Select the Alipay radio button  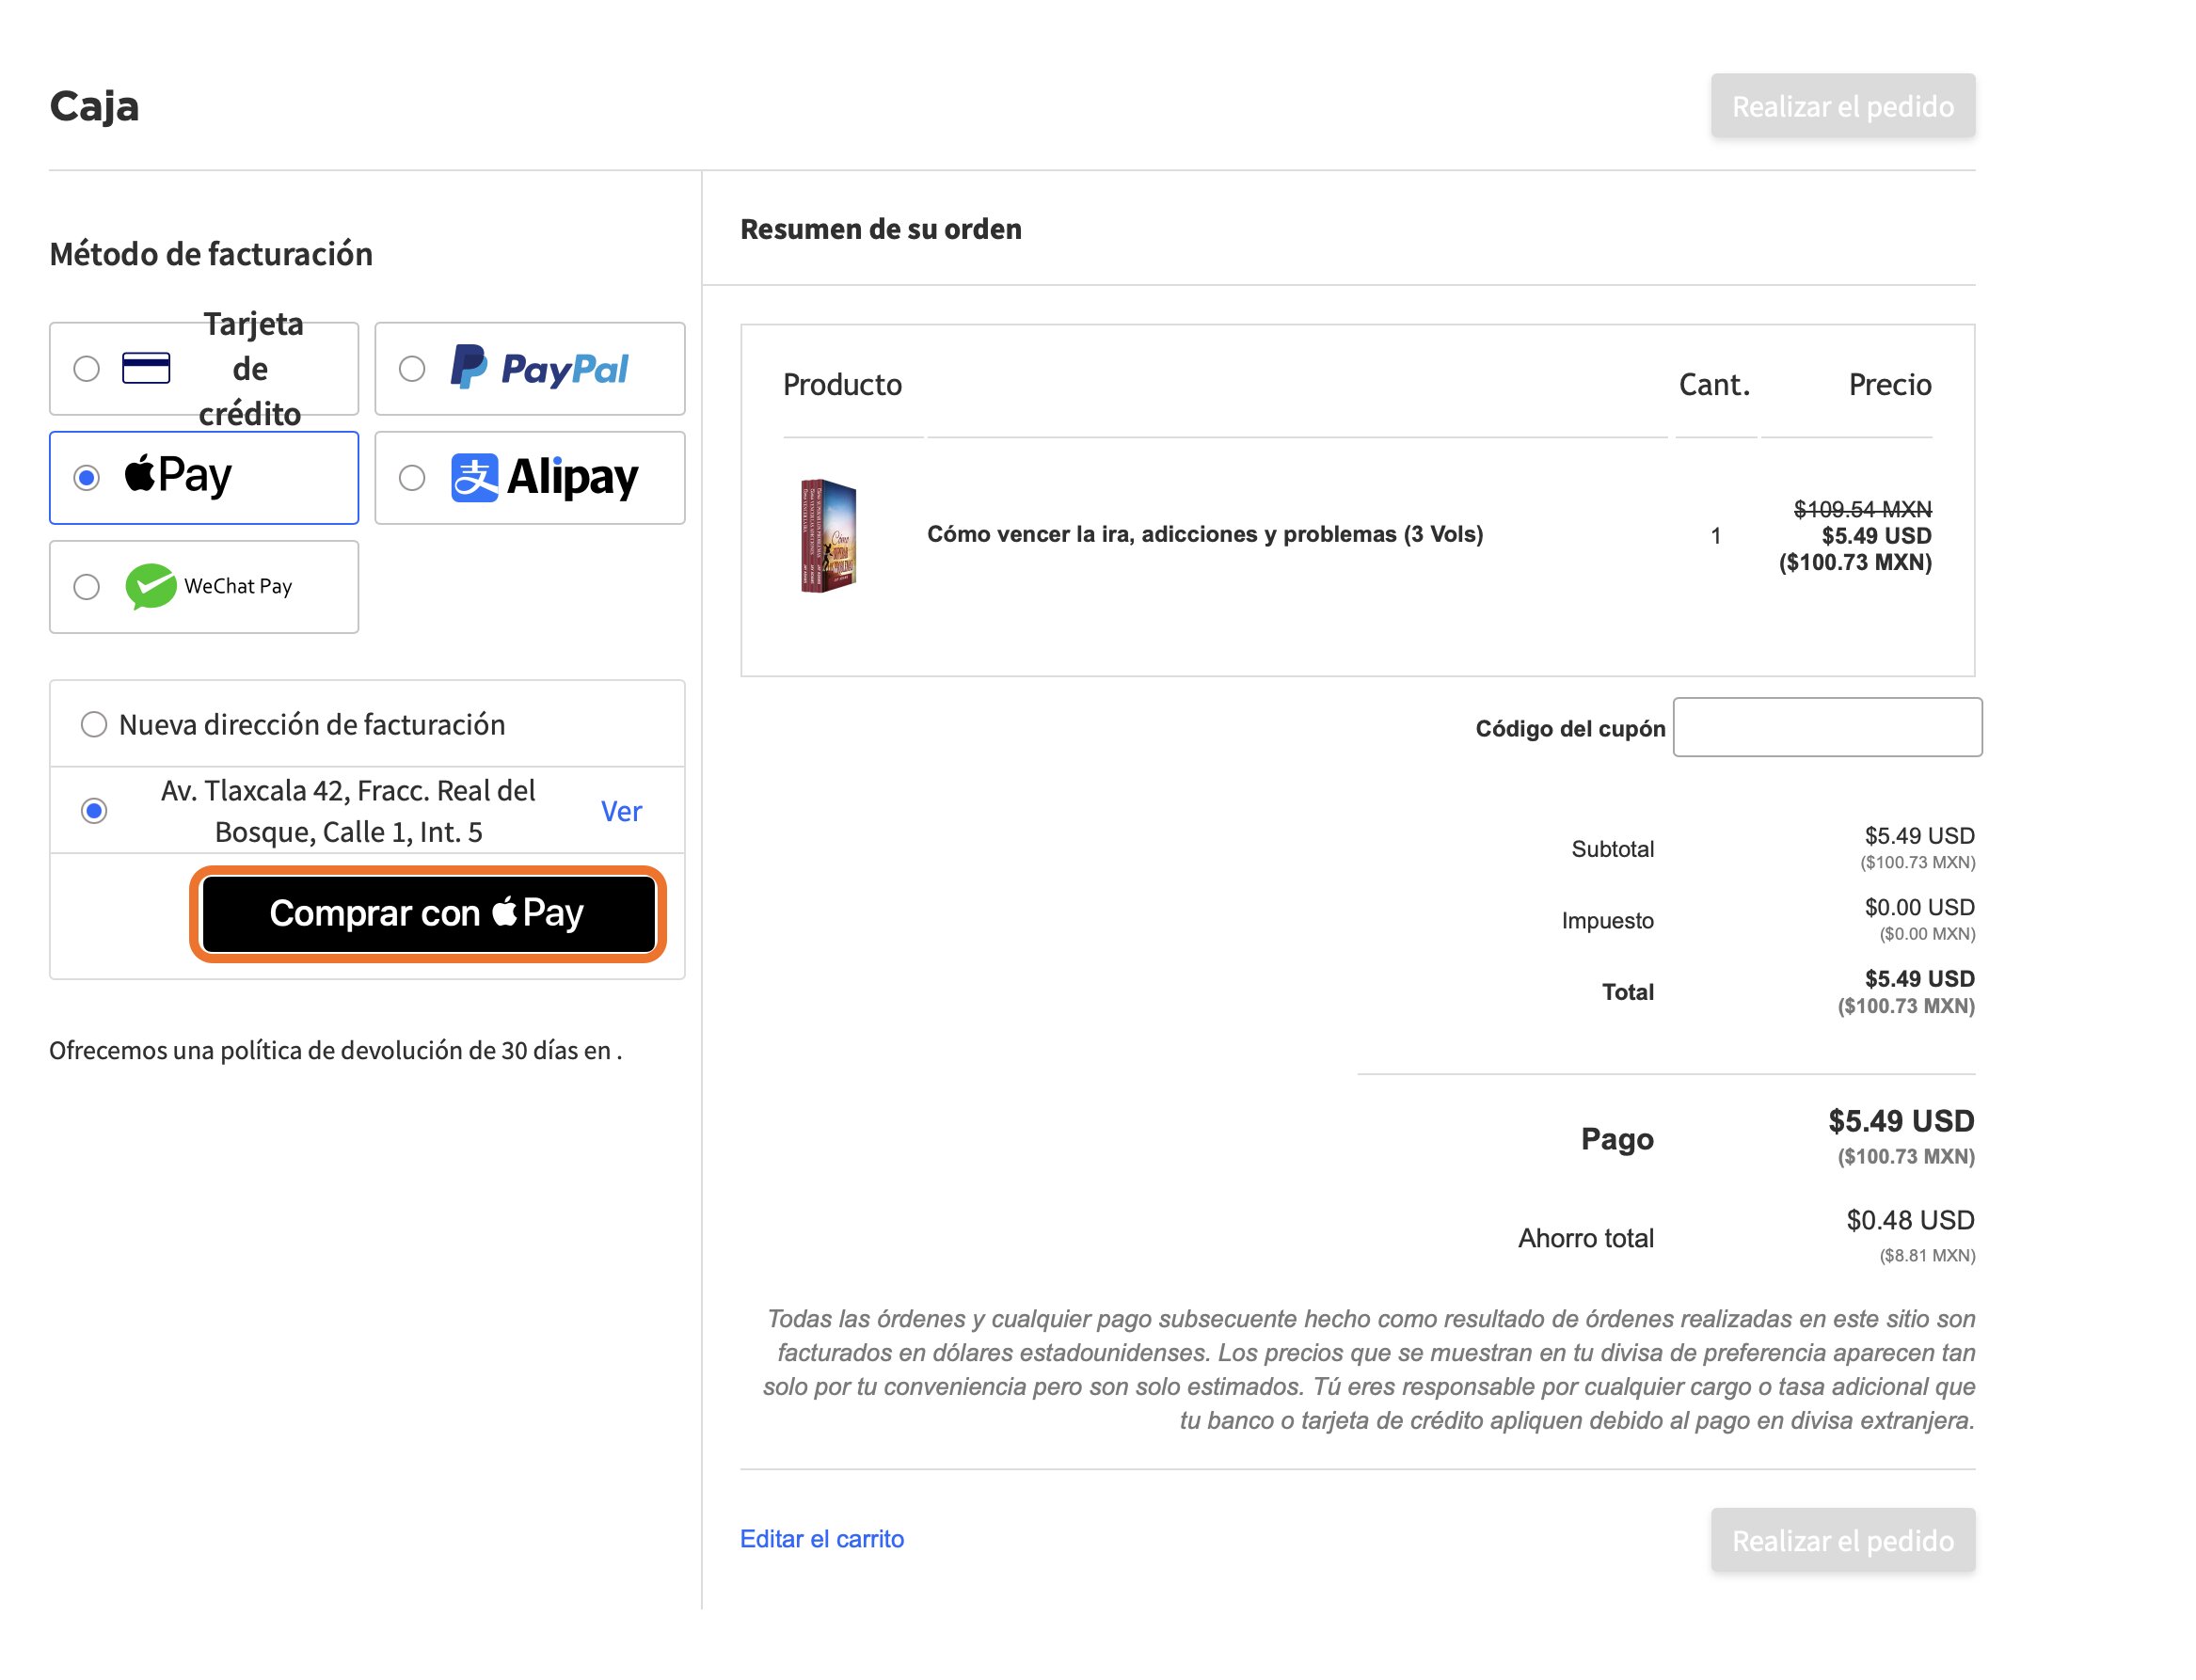(412, 478)
